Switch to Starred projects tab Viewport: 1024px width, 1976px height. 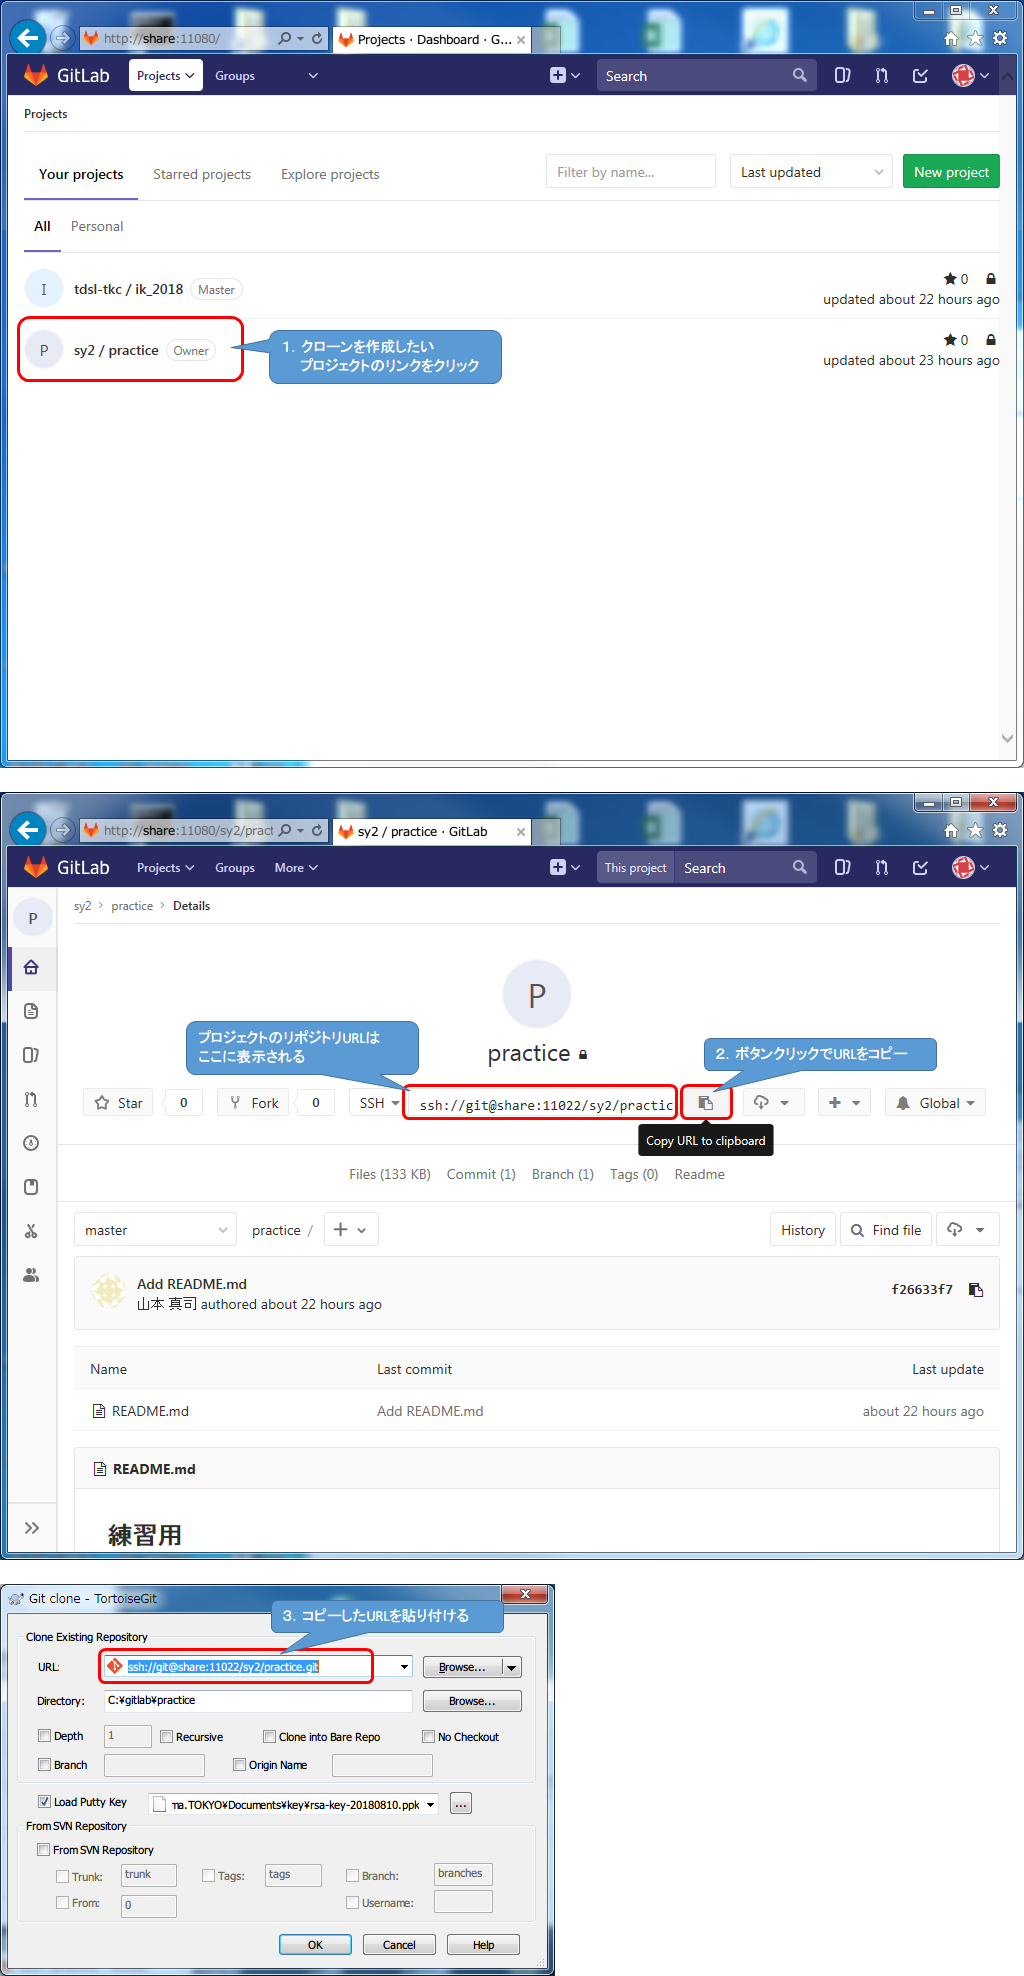[x=202, y=174]
